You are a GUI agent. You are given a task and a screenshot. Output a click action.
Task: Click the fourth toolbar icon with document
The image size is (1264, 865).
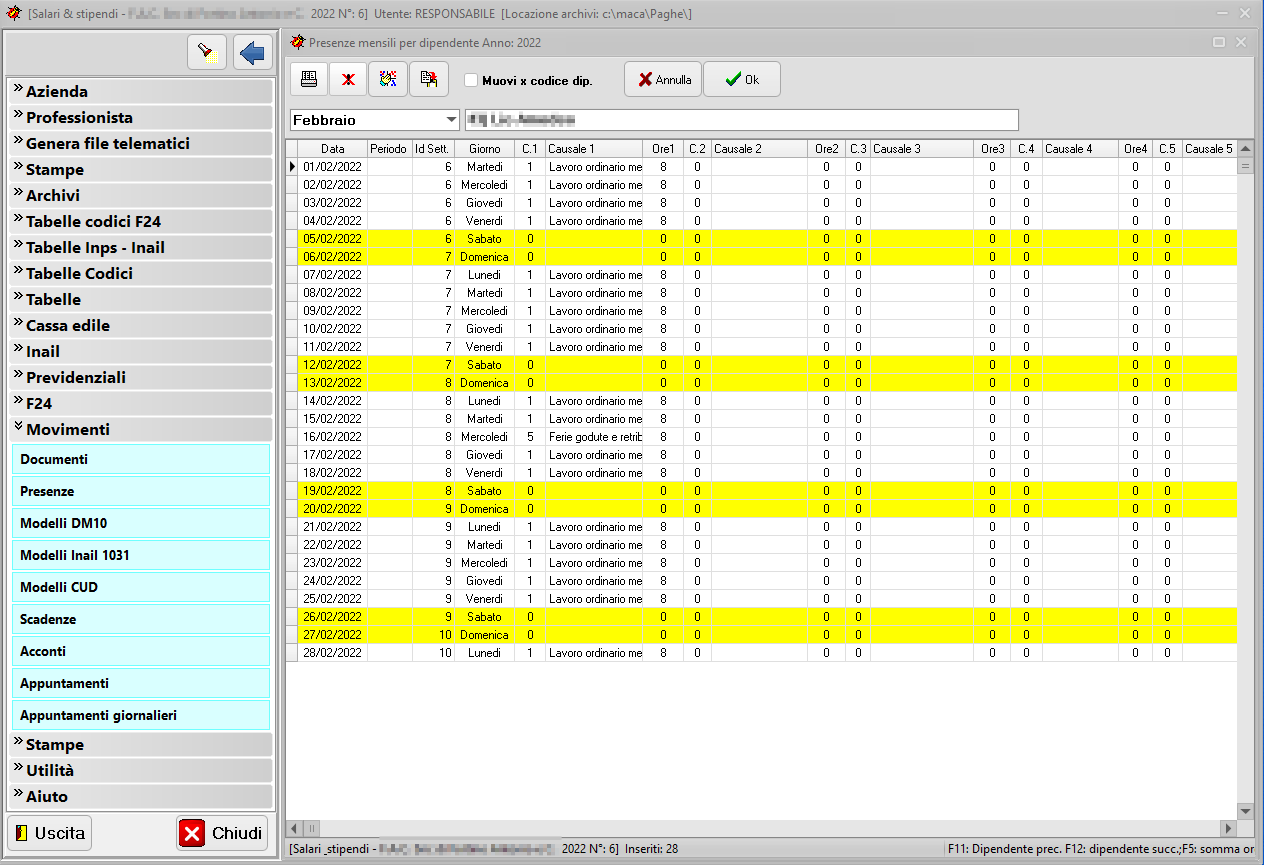pyautogui.click(x=428, y=79)
